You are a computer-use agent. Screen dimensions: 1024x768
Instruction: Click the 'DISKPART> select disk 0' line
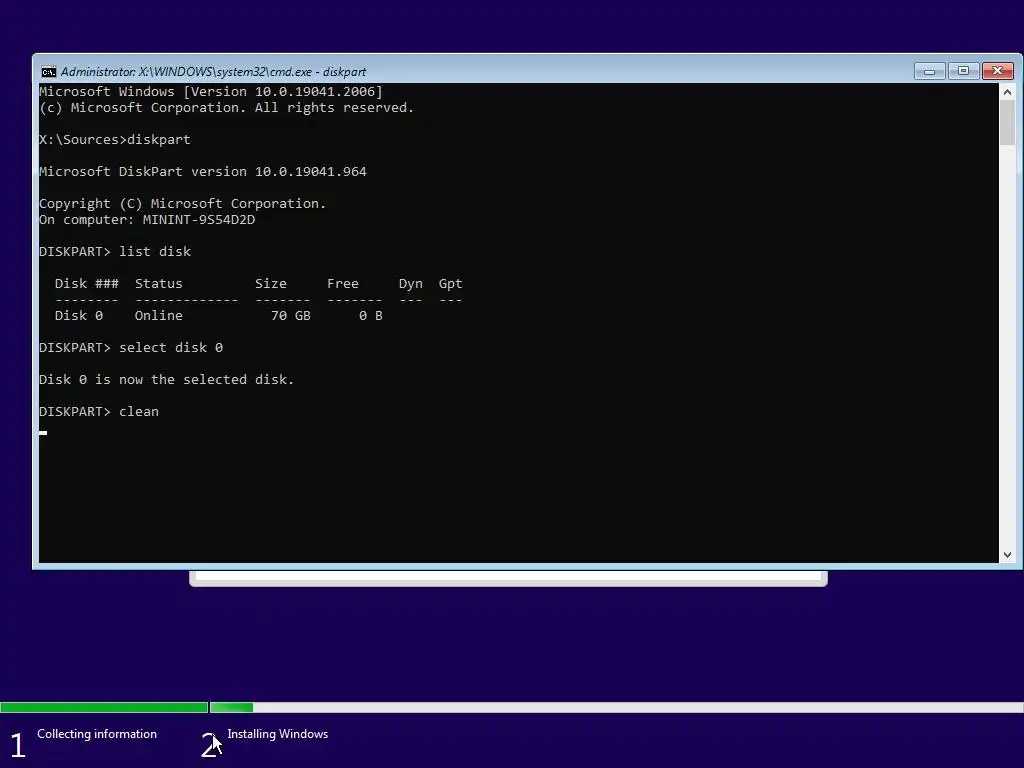click(x=131, y=347)
